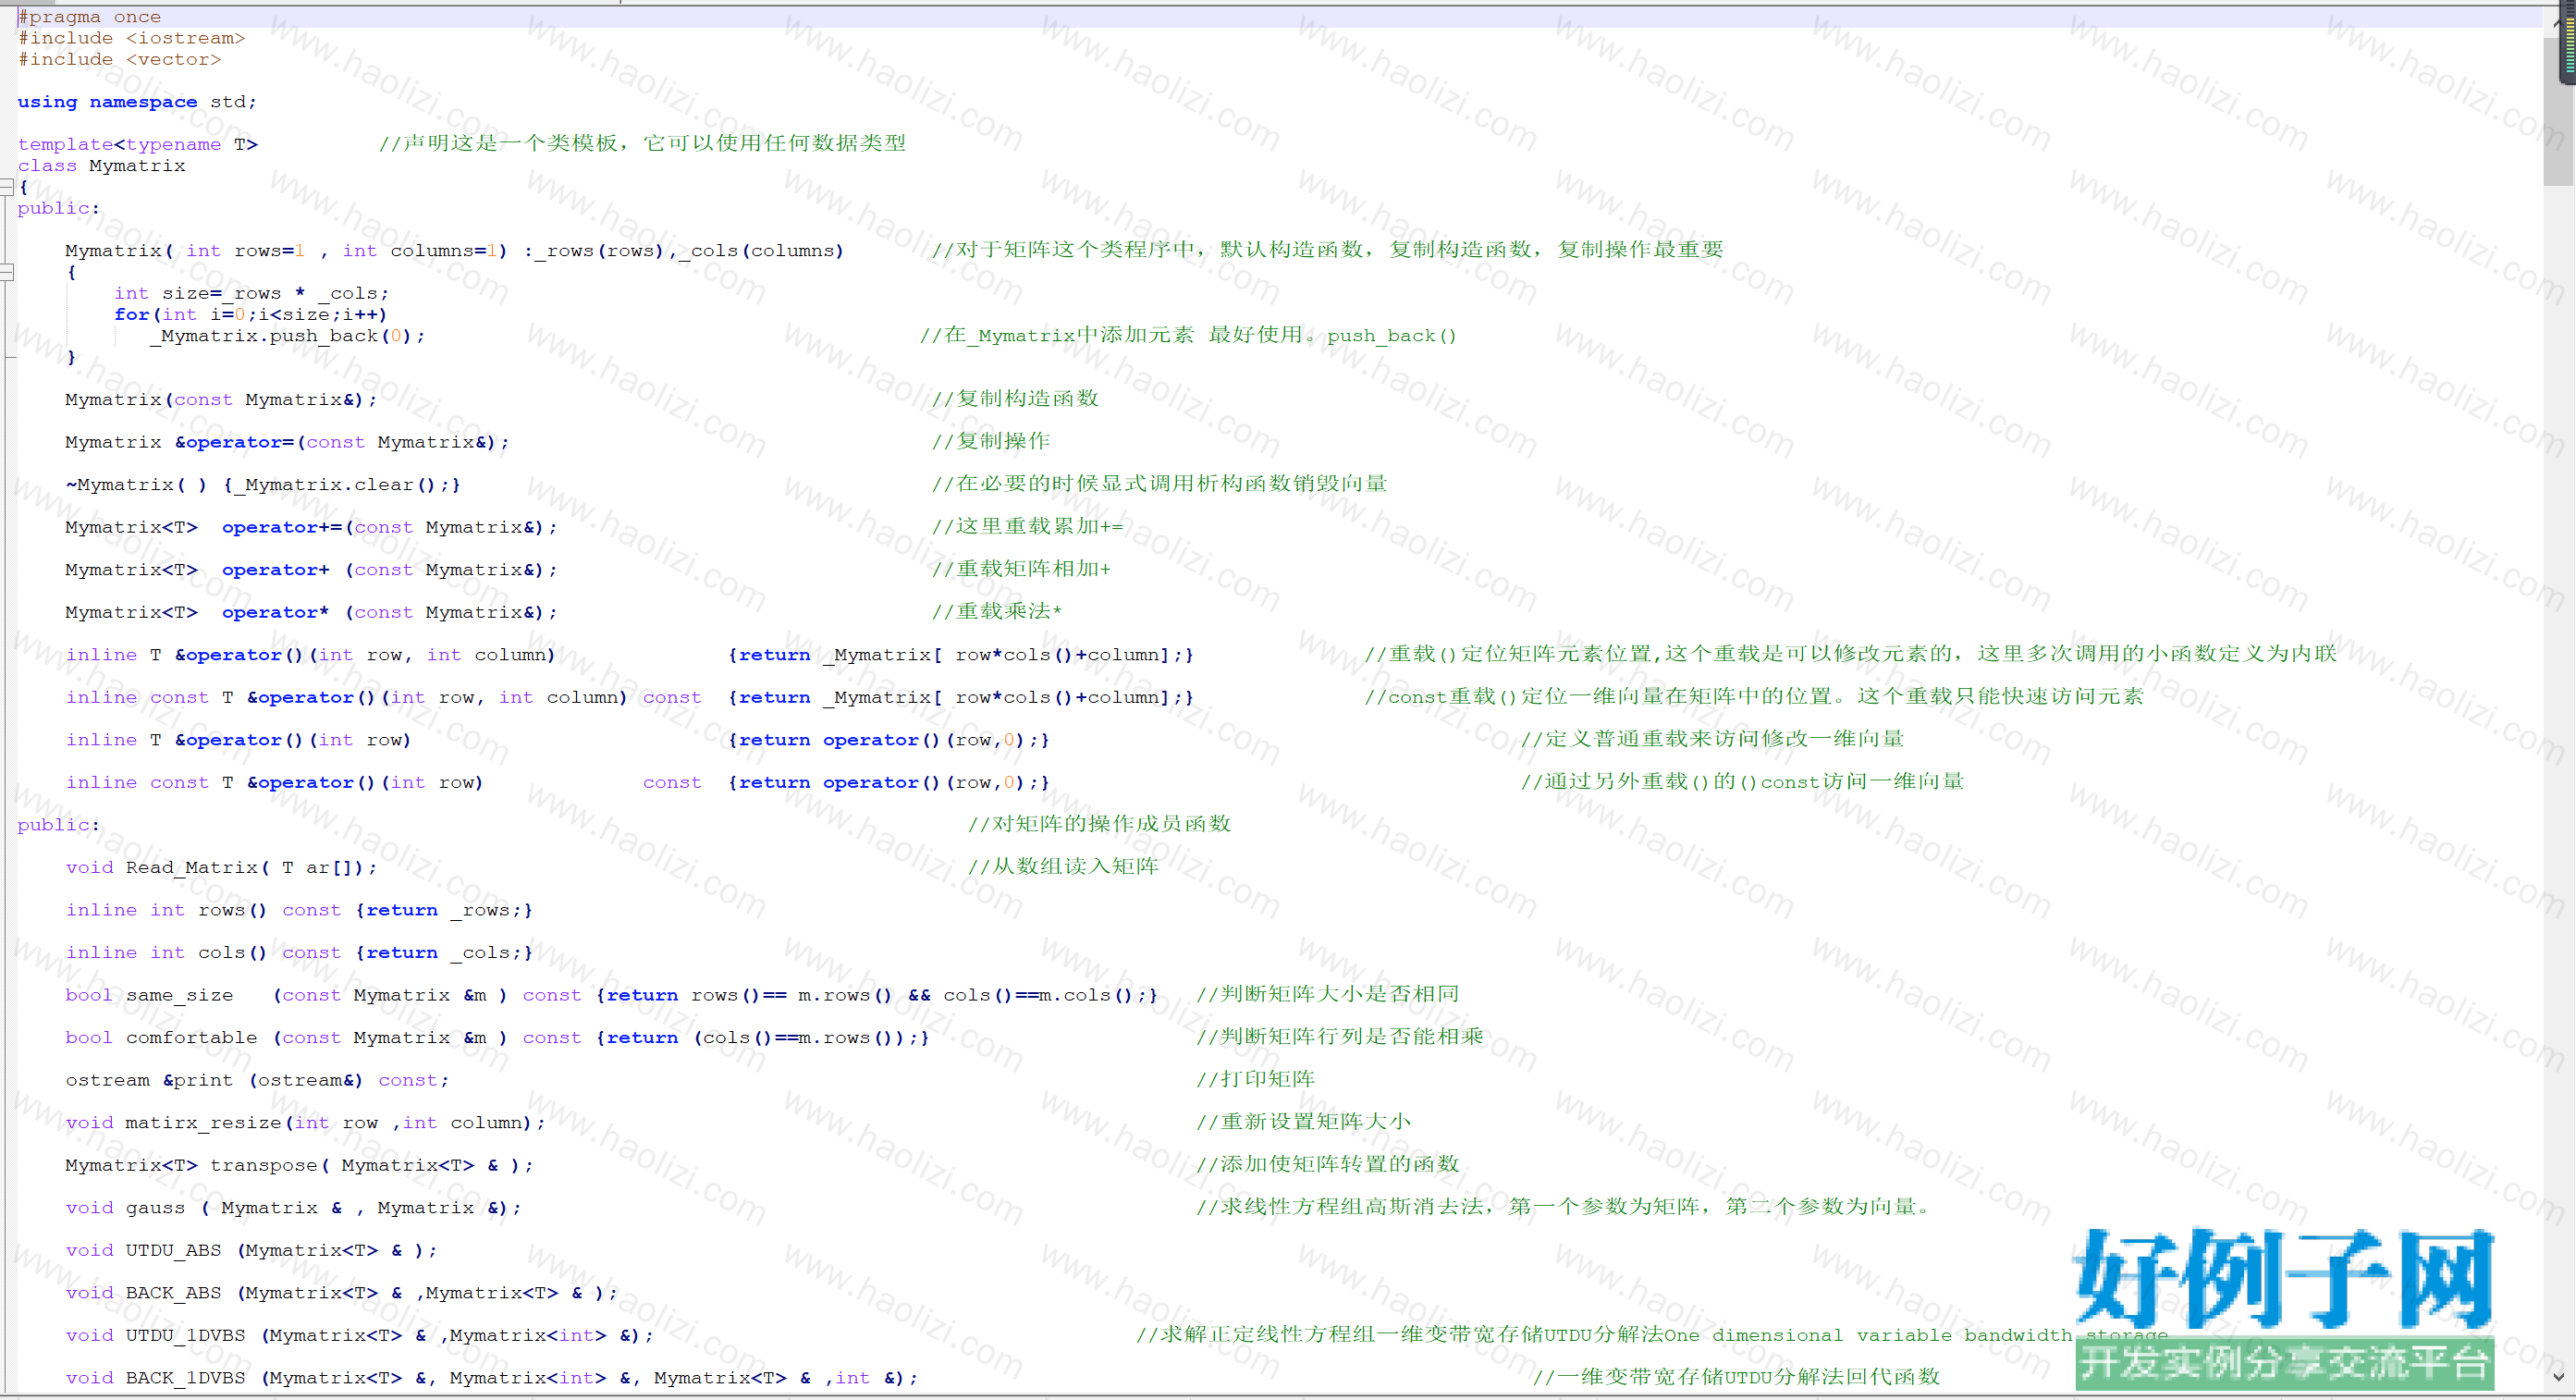Click the 'void gauss' declaration
2576x1400 pixels.
pos(293,1208)
